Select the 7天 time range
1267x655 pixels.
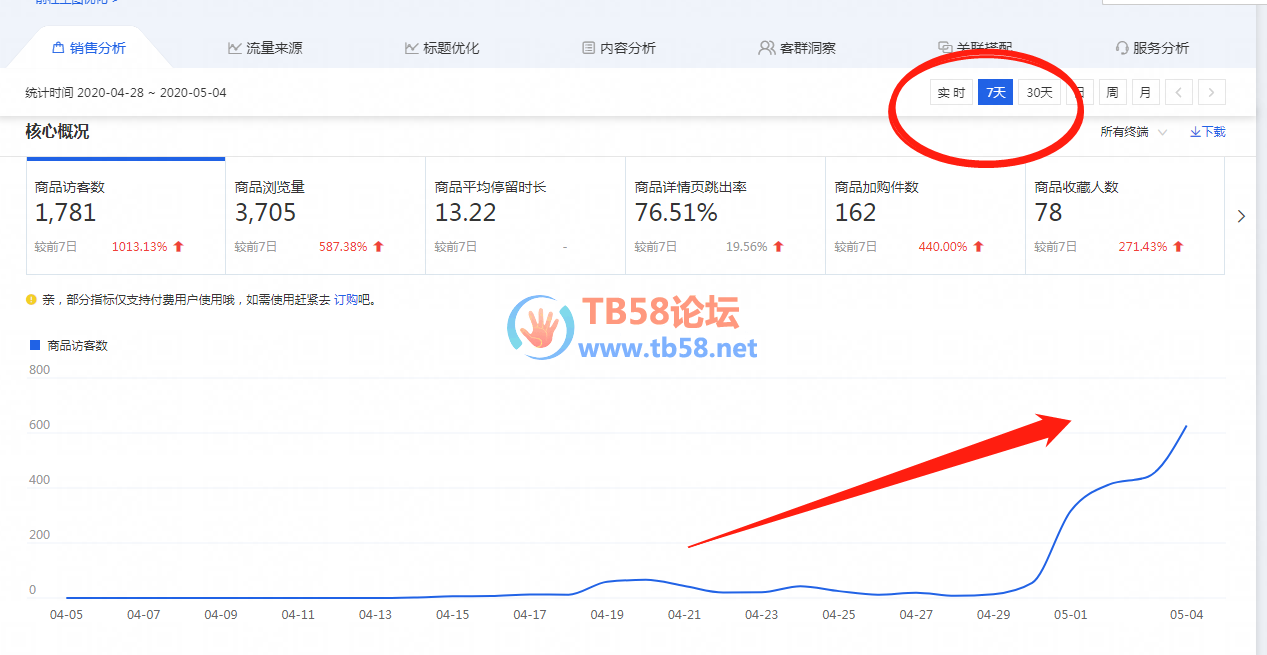995,93
